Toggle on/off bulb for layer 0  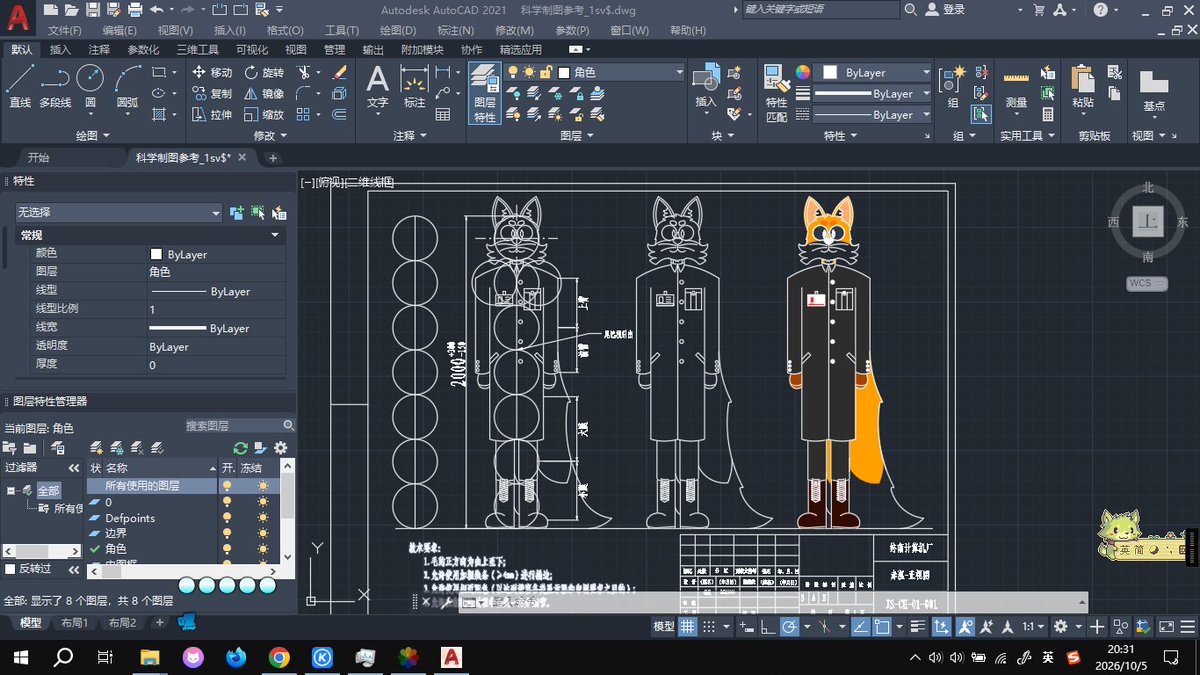[x=227, y=502]
